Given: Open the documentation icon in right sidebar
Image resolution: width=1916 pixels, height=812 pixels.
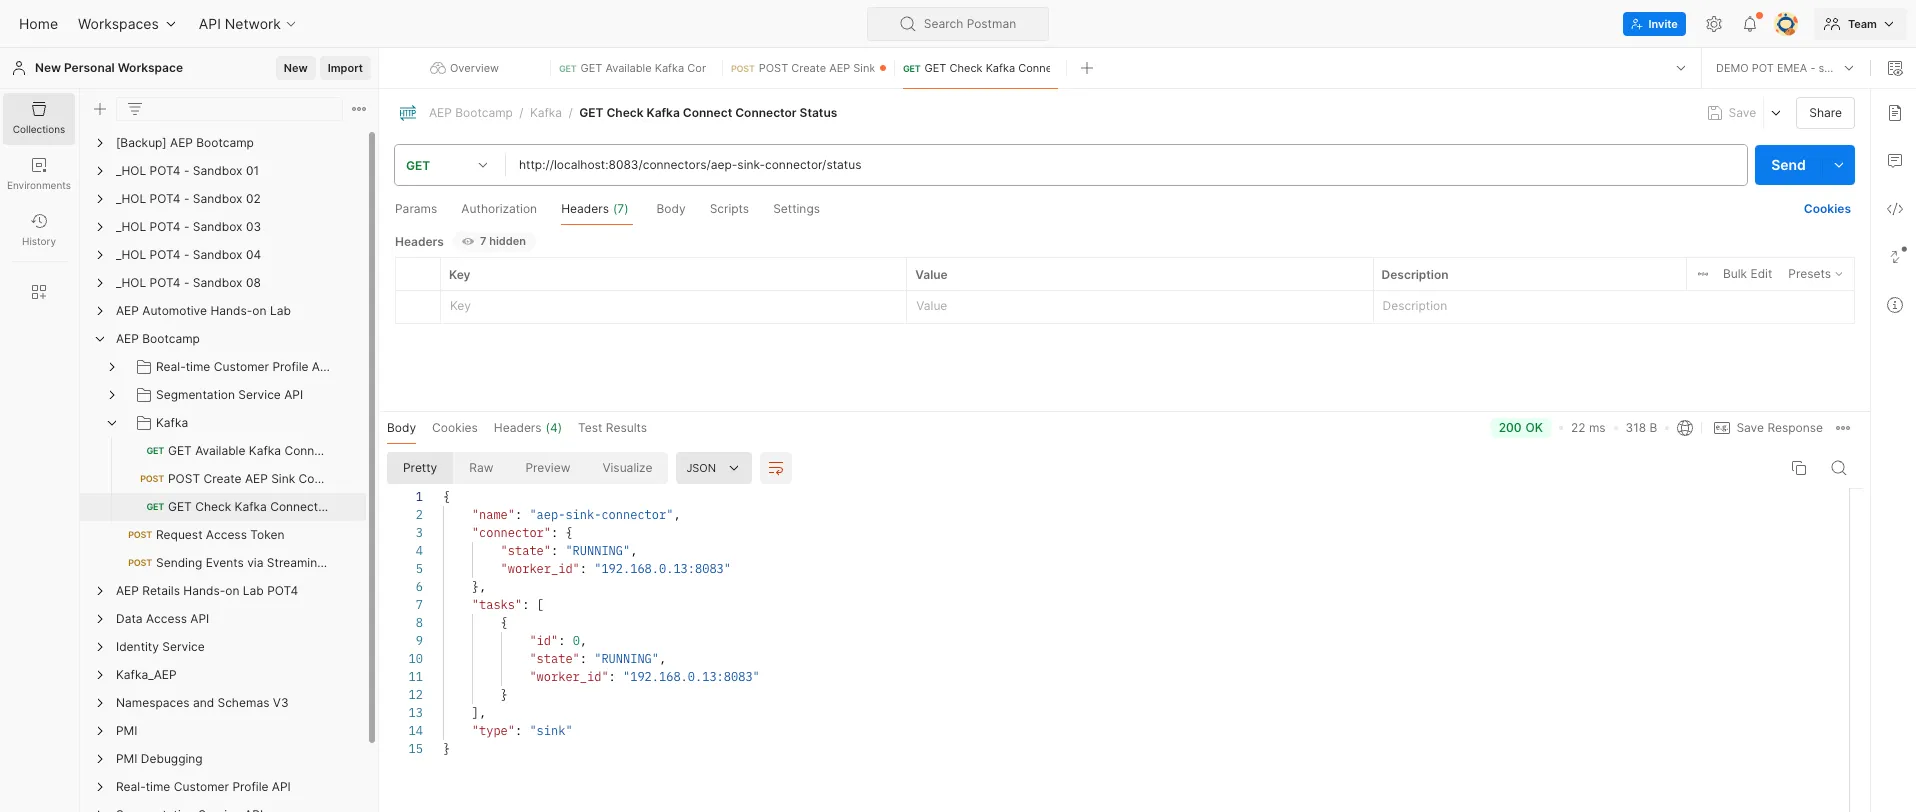Looking at the screenshot, I should pos(1895,113).
